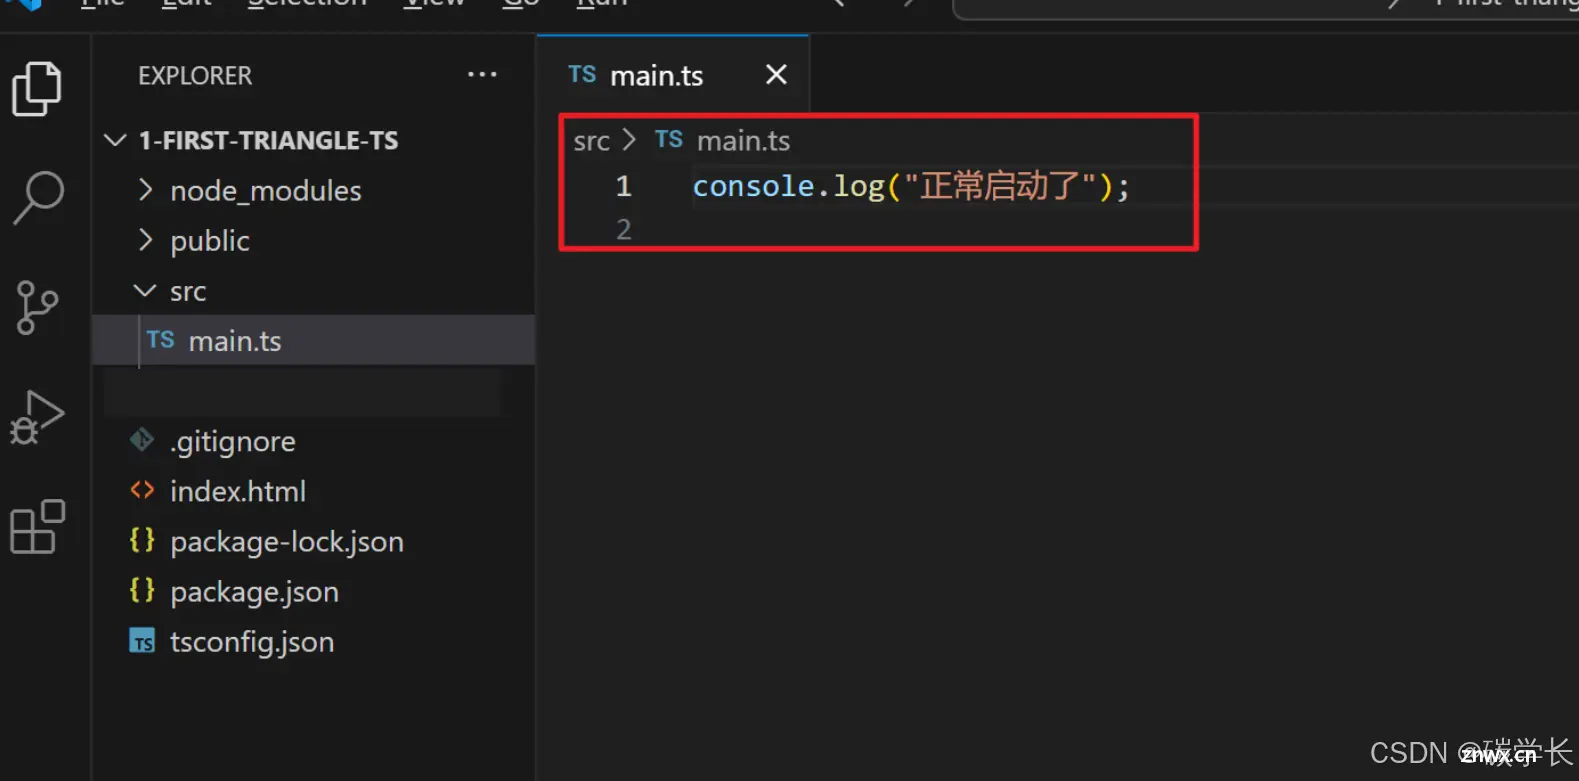Image resolution: width=1579 pixels, height=781 pixels.
Task: Open Run and Debug view
Action: (x=38, y=417)
